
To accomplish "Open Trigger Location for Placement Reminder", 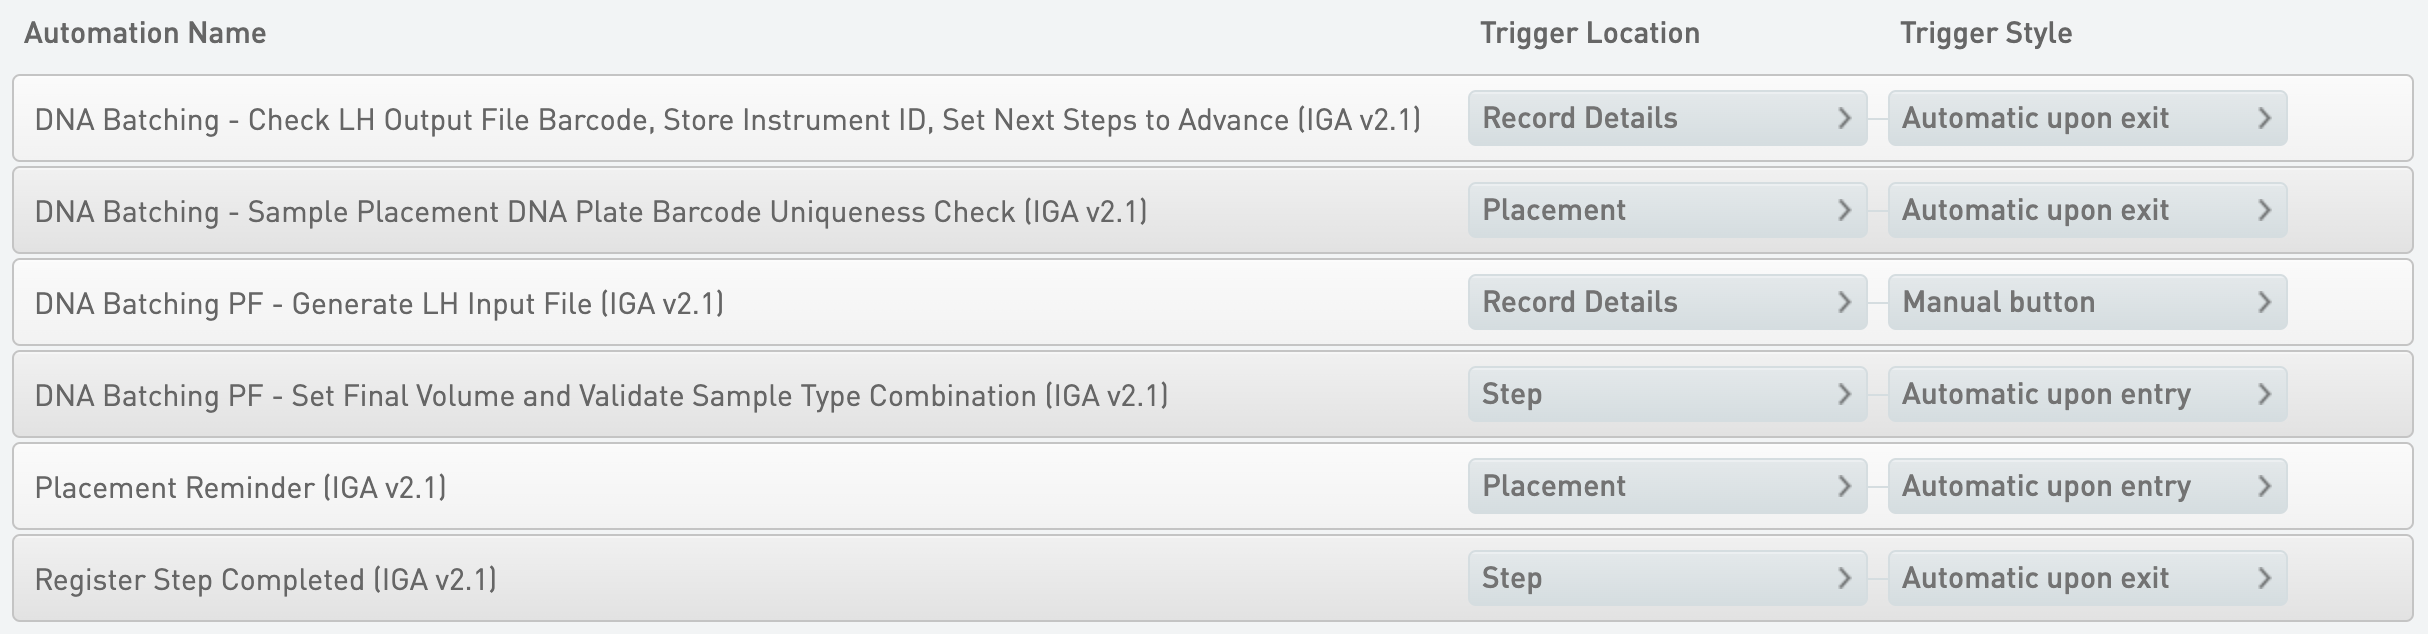I will tap(1666, 486).
